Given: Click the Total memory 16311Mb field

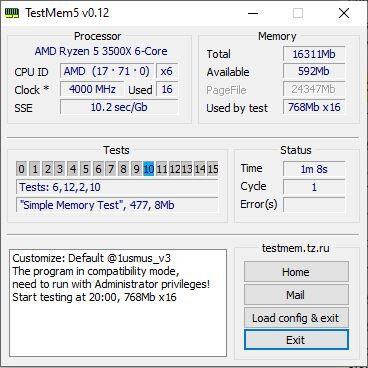Looking at the screenshot, I should 314,54.
